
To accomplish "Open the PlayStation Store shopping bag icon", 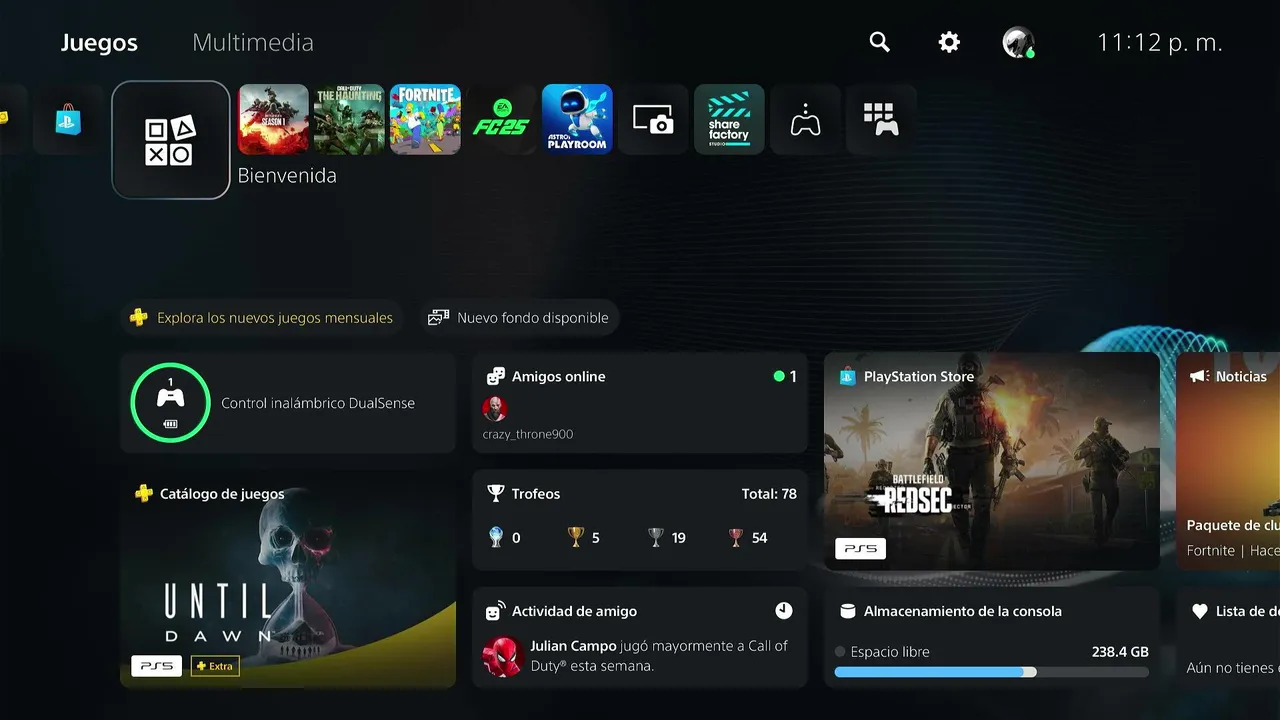I will [x=68, y=120].
